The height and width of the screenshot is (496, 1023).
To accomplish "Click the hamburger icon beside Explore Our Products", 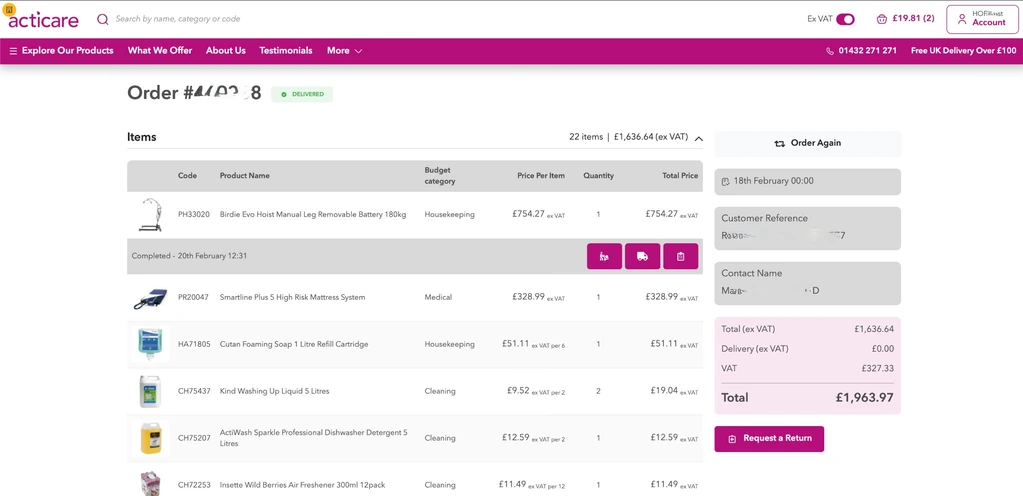I will (x=13, y=51).
